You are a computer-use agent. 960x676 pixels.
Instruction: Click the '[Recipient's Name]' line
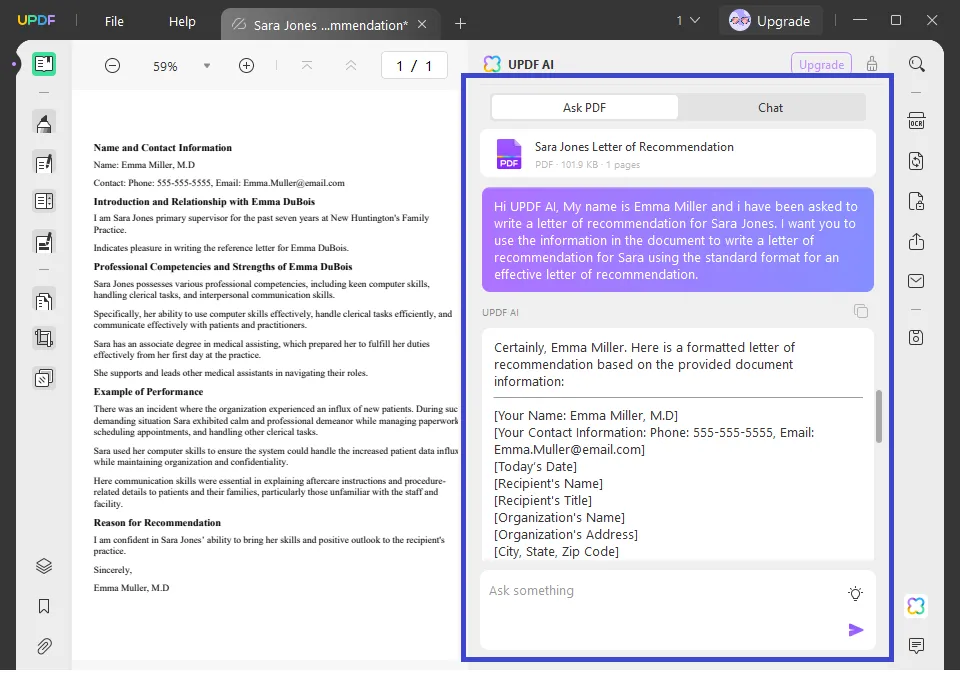click(549, 484)
